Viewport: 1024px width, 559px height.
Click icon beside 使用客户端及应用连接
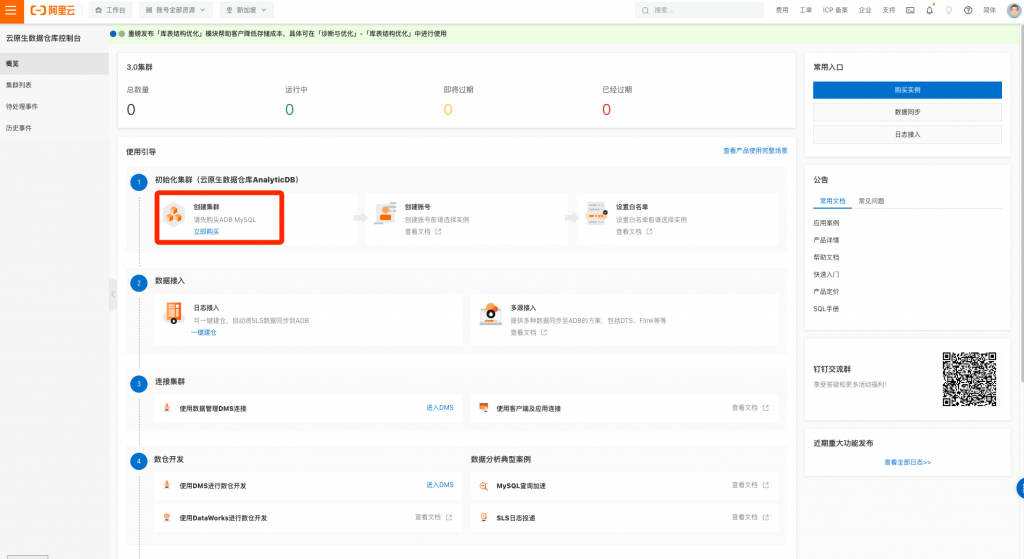coord(484,408)
